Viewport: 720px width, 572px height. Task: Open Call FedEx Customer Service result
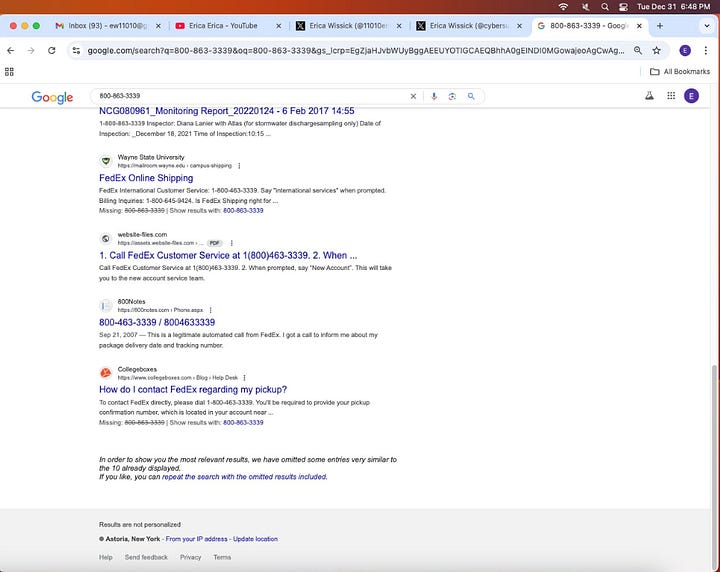[228, 256]
